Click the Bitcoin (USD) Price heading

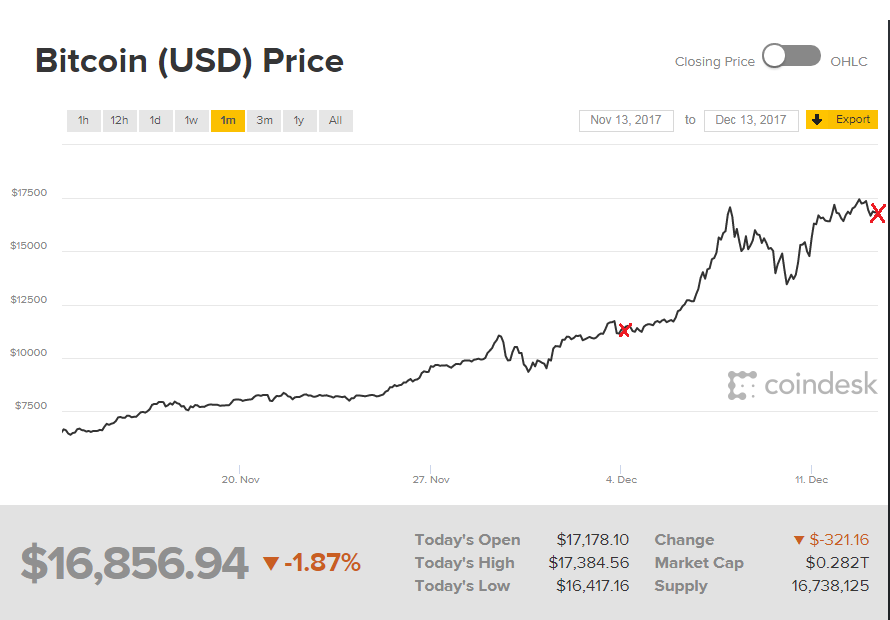189,61
